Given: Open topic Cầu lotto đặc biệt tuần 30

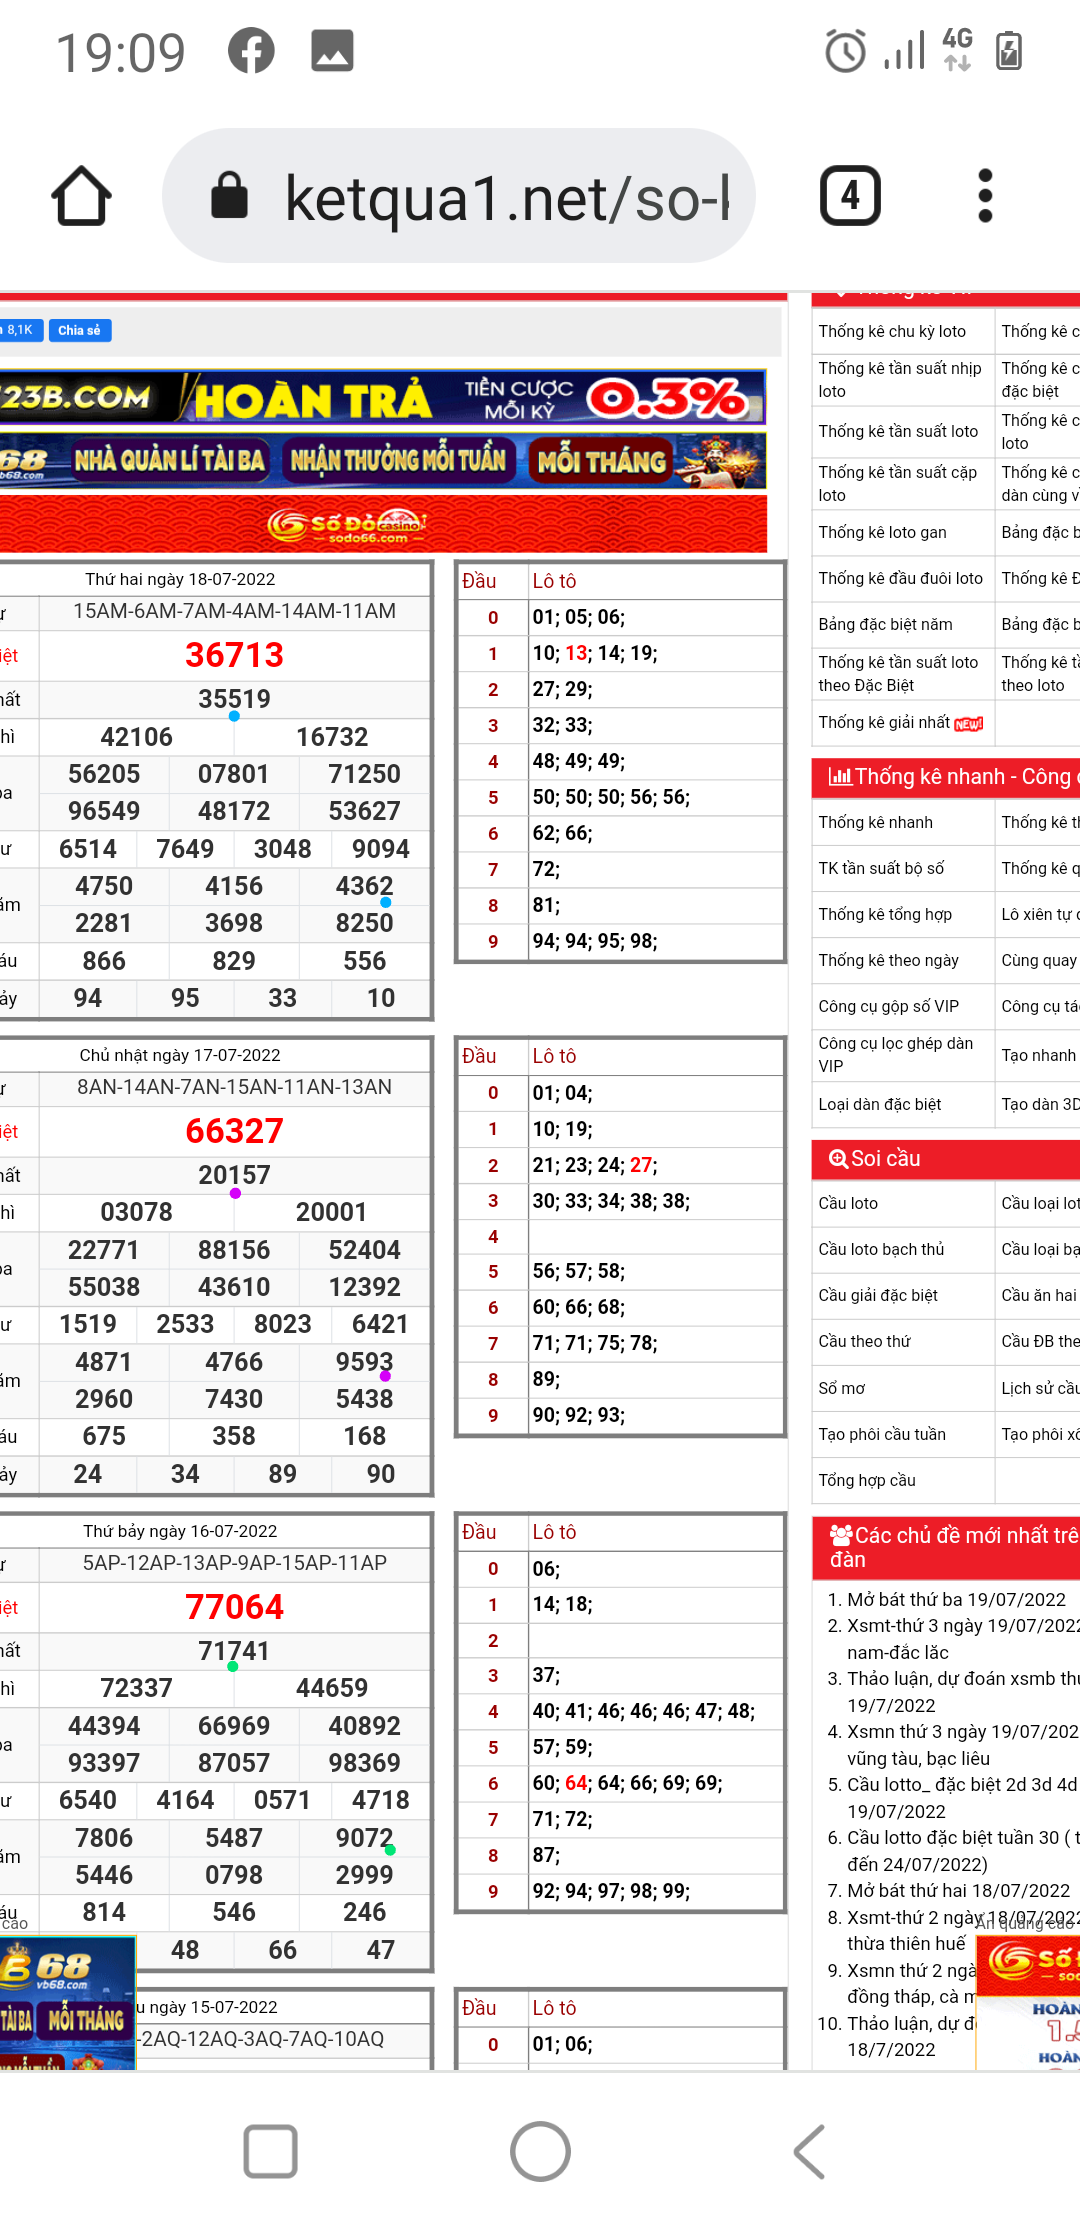Looking at the screenshot, I should (963, 1850).
